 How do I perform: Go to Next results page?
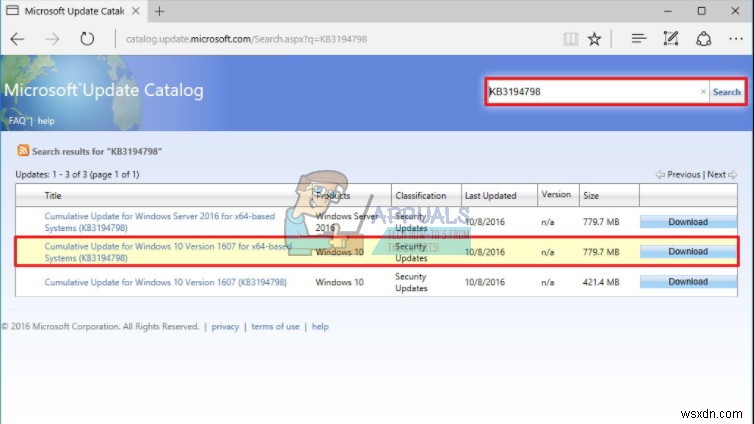721,175
